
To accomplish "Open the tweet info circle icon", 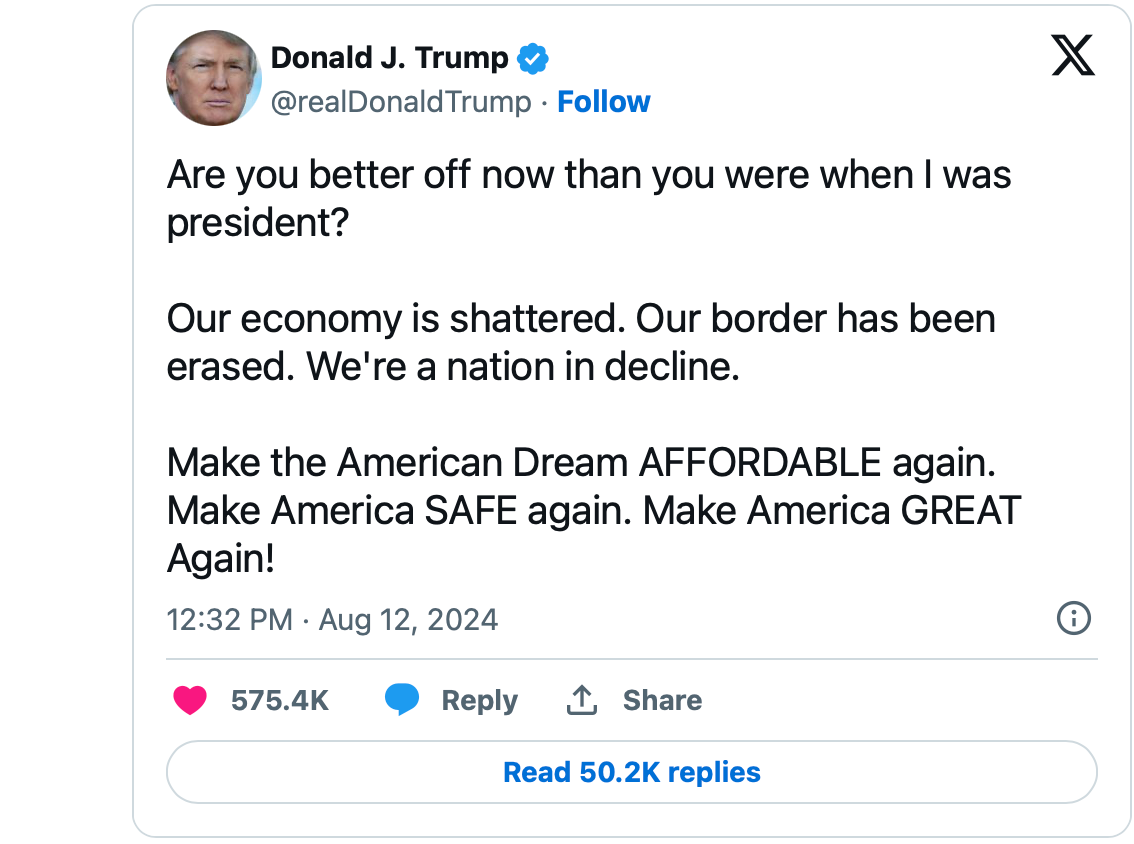I will click(1073, 618).
